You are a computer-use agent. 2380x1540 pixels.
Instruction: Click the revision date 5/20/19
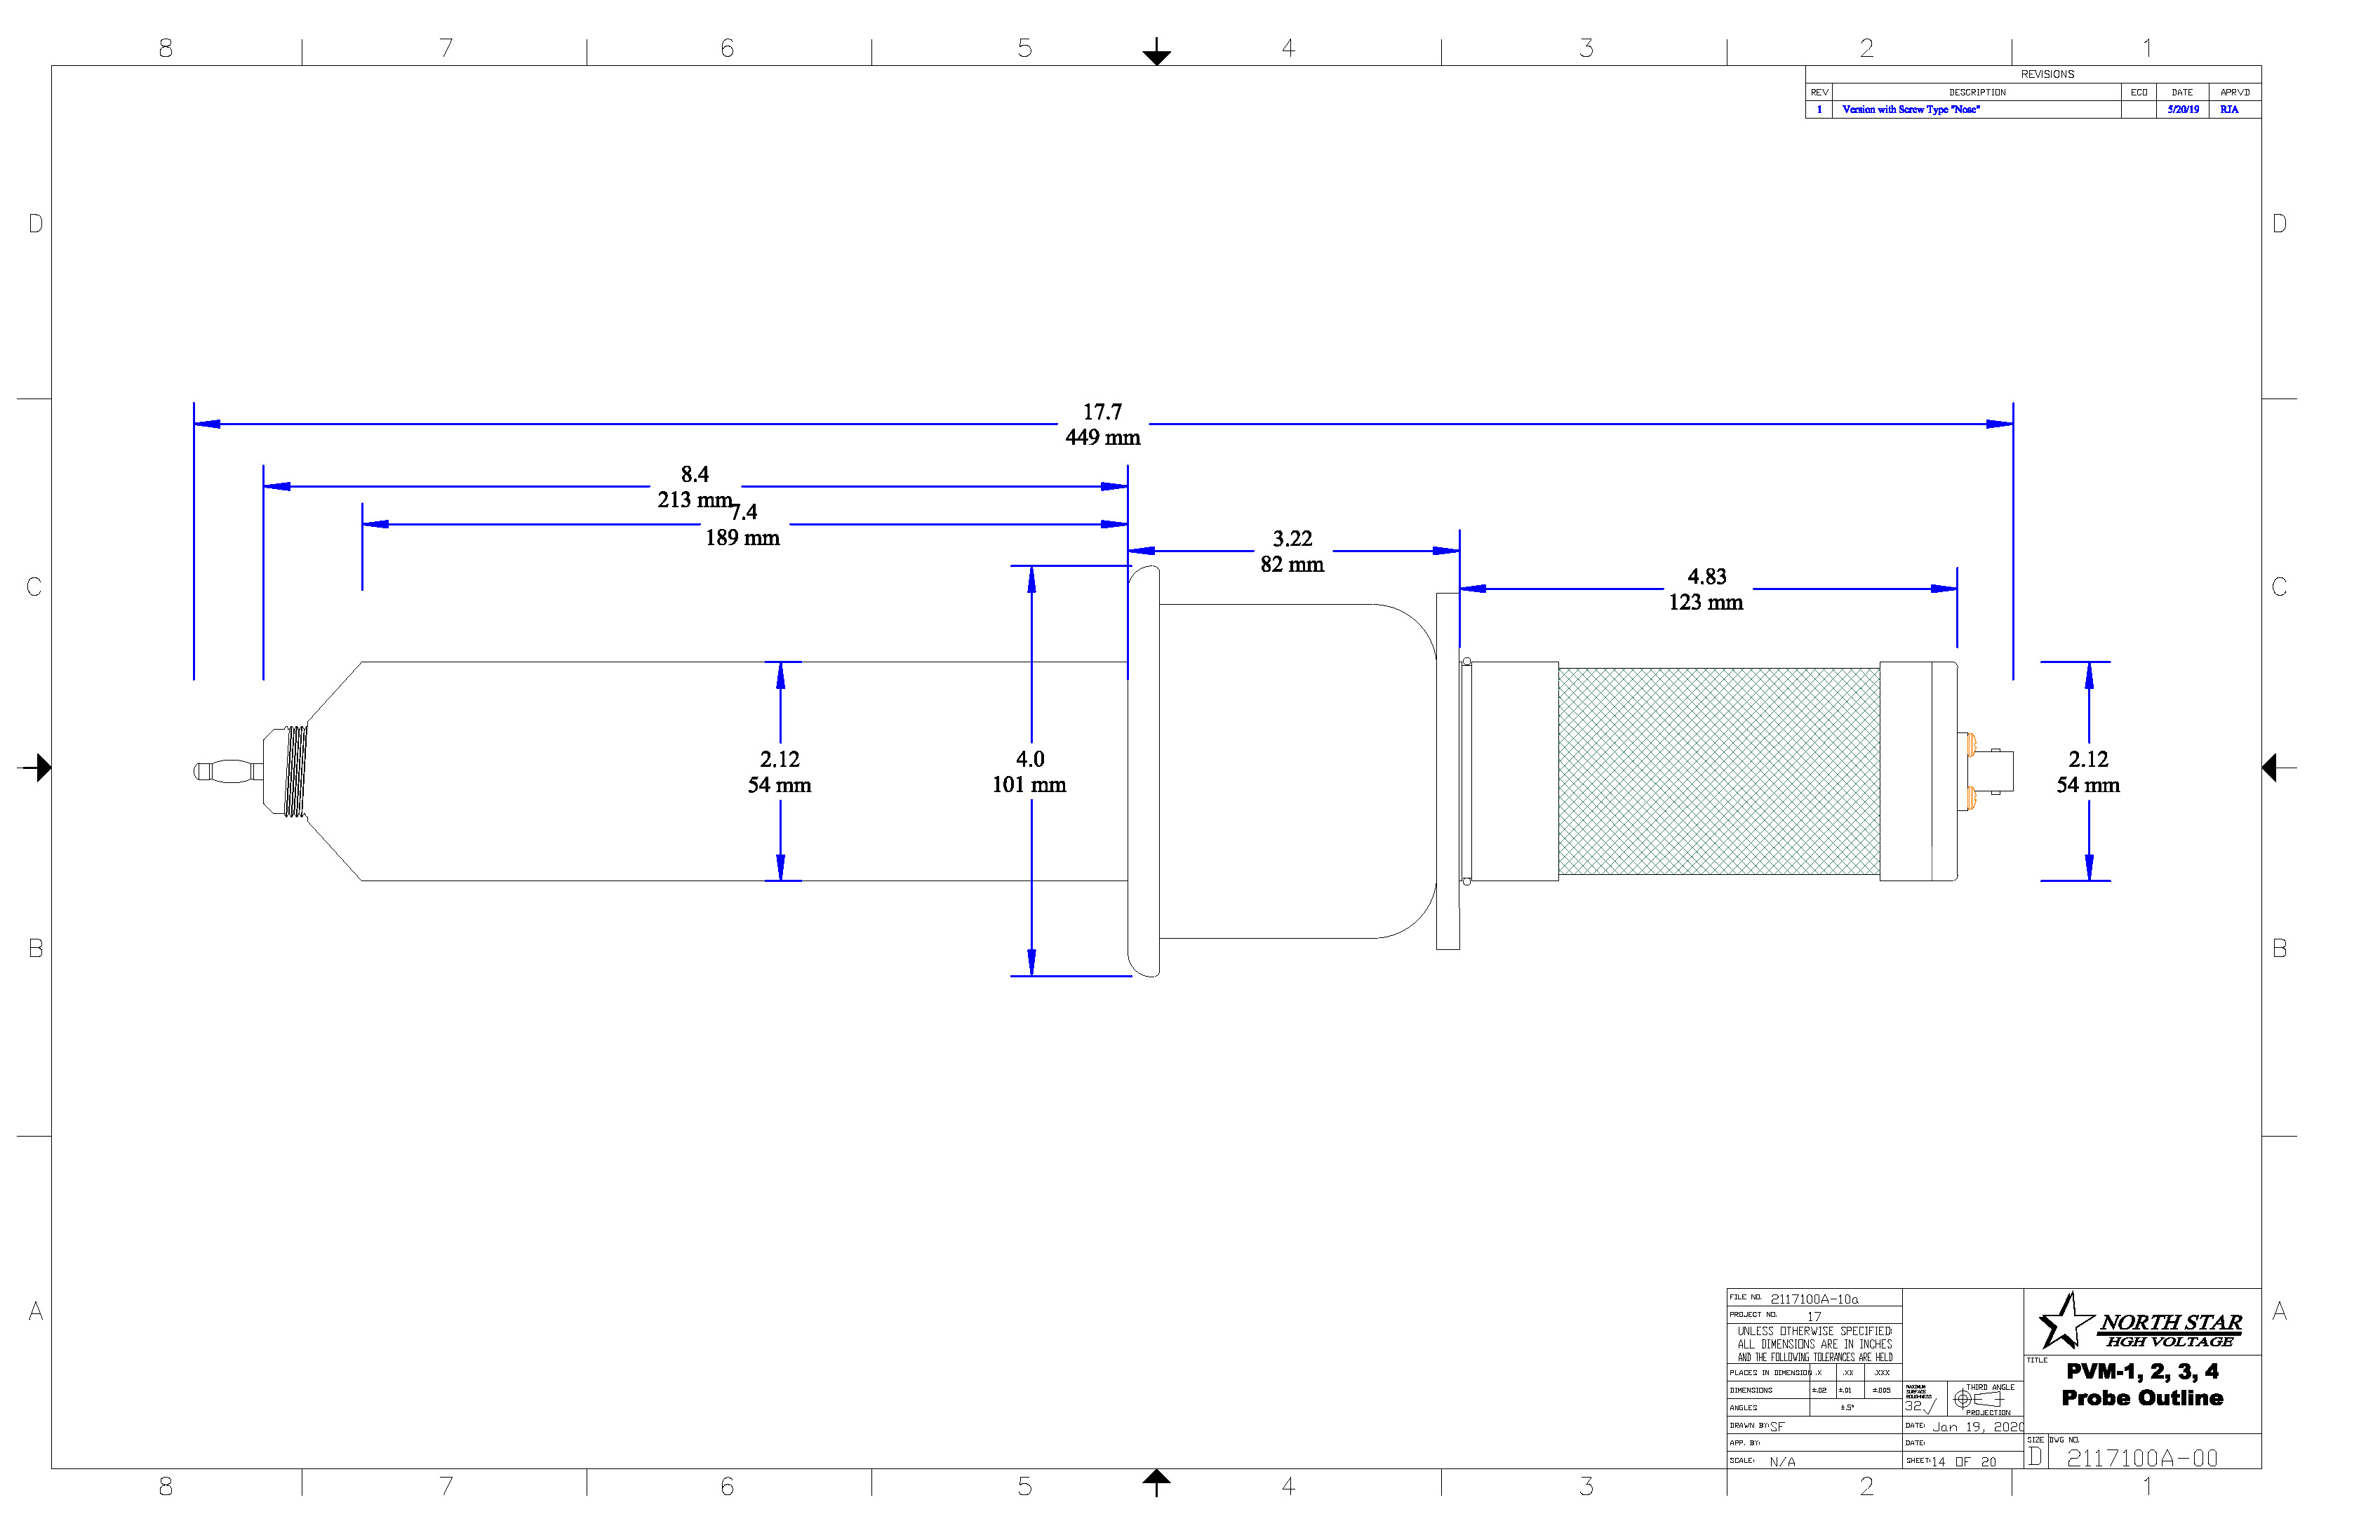pyautogui.click(x=2183, y=109)
